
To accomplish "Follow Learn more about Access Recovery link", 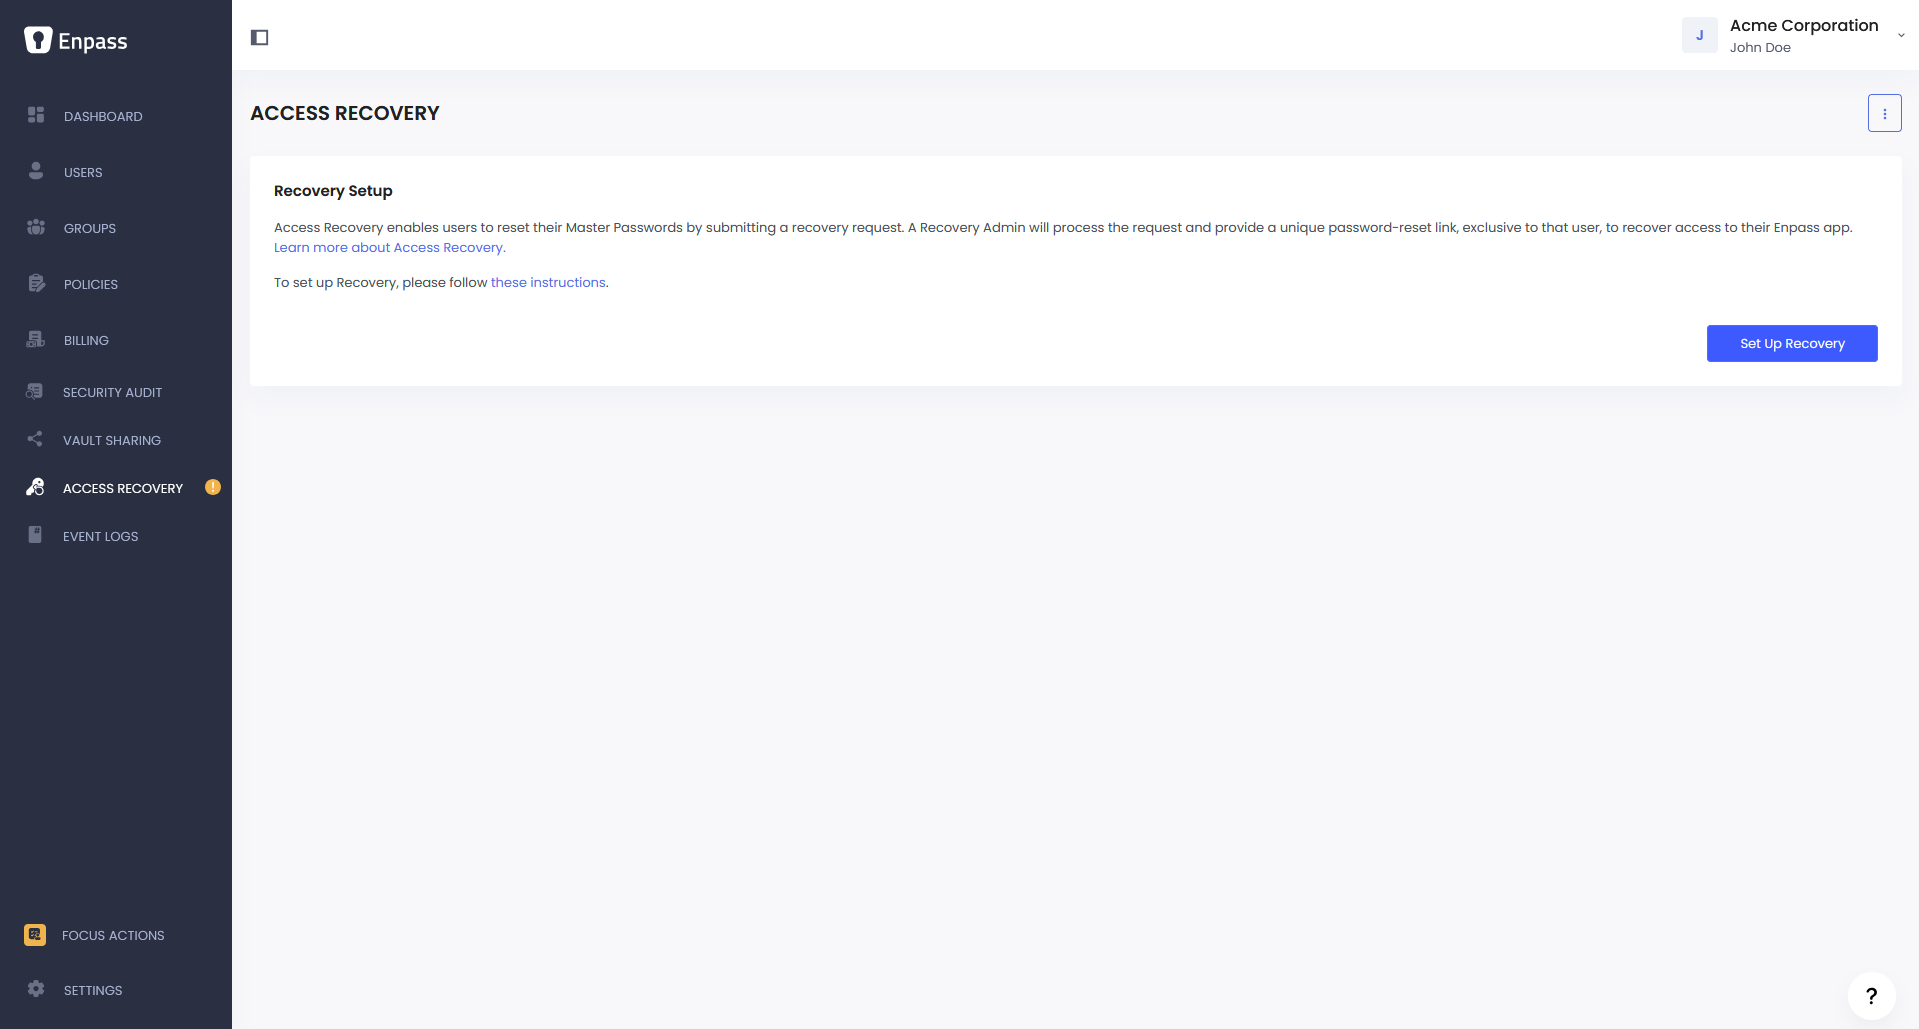I will 390,247.
